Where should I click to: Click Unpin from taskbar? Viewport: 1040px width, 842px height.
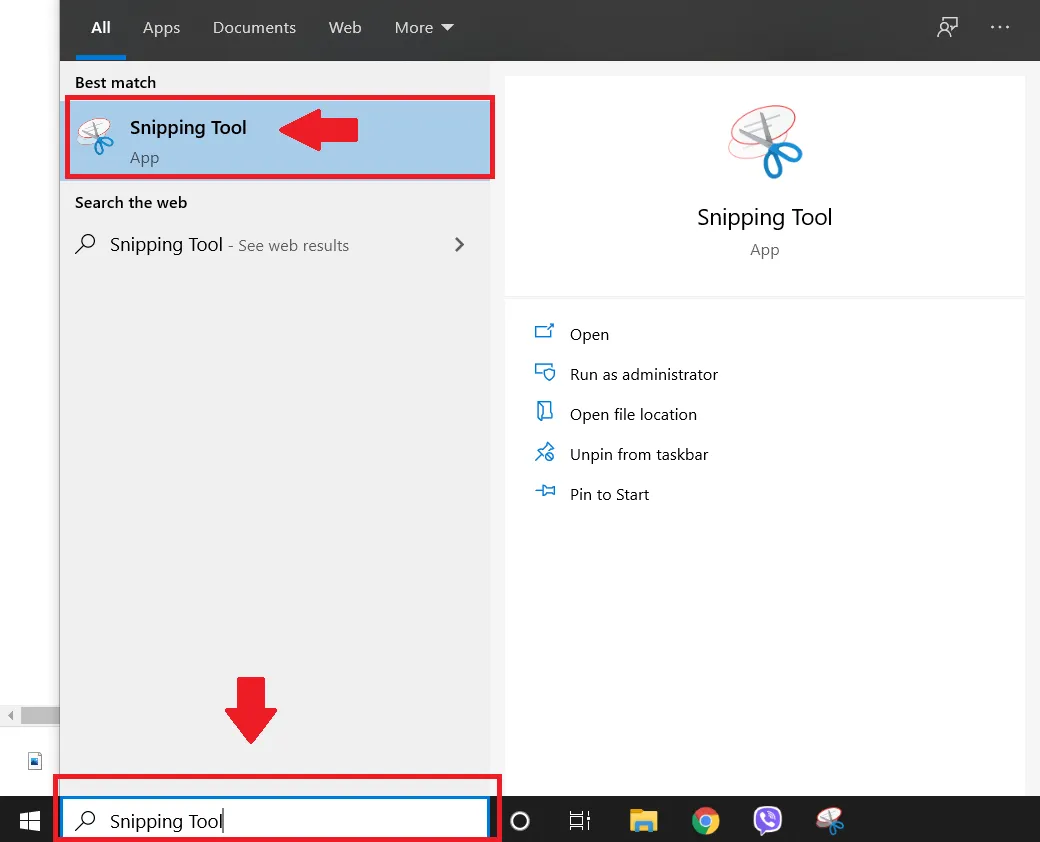tap(637, 454)
